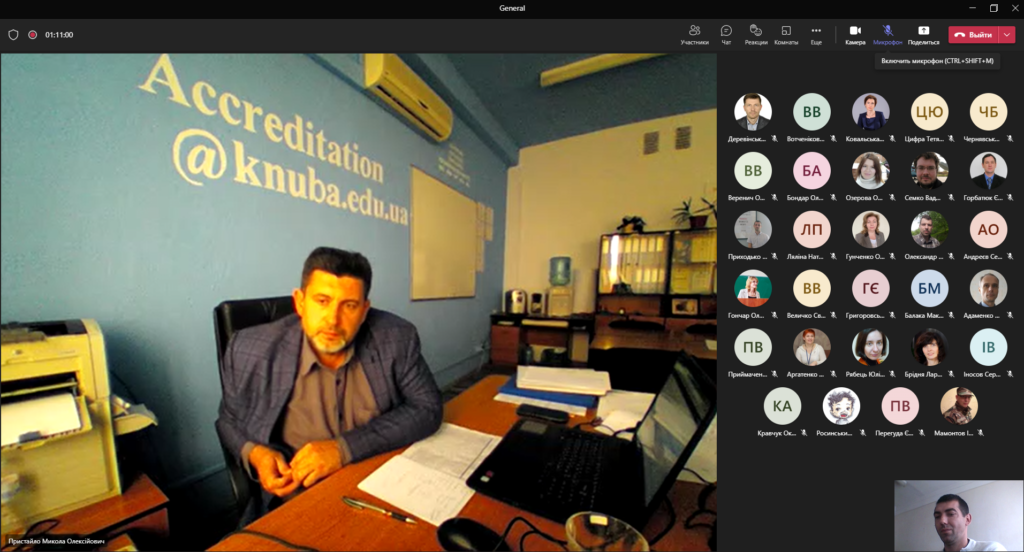Click muted mic icon beside Ляліна Нат...
The height and width of the screenshot is (552, 1024).
pos(833,256)
